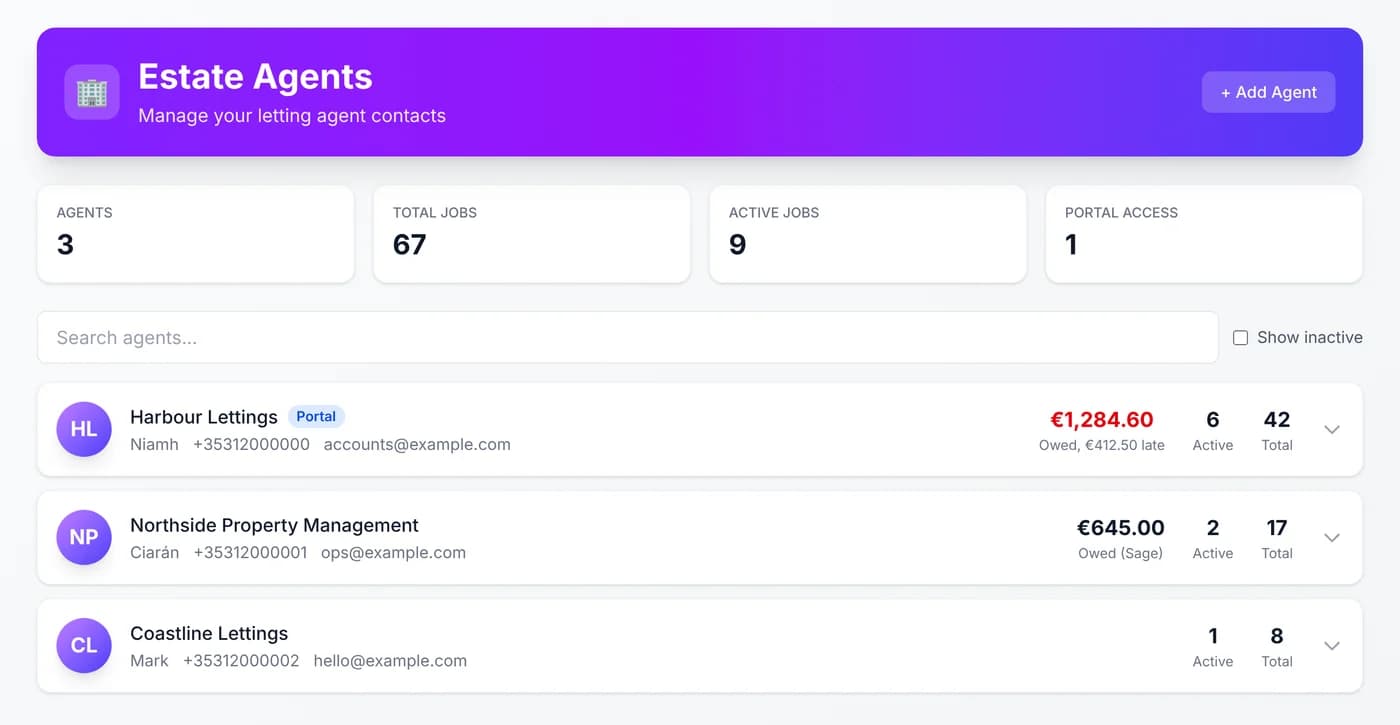Click Northside's 17 total jobs count
This screenshot has width=1400, height=725.
(1277, 528)
